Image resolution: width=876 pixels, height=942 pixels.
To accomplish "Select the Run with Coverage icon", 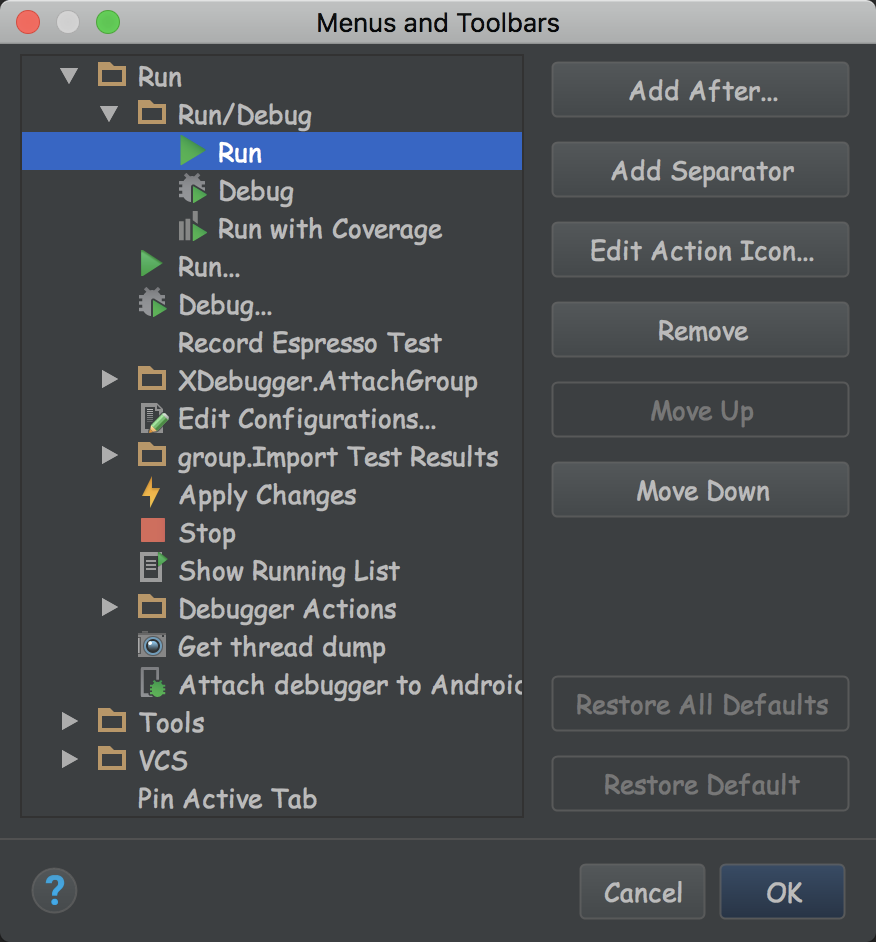I will pos(192,227).
